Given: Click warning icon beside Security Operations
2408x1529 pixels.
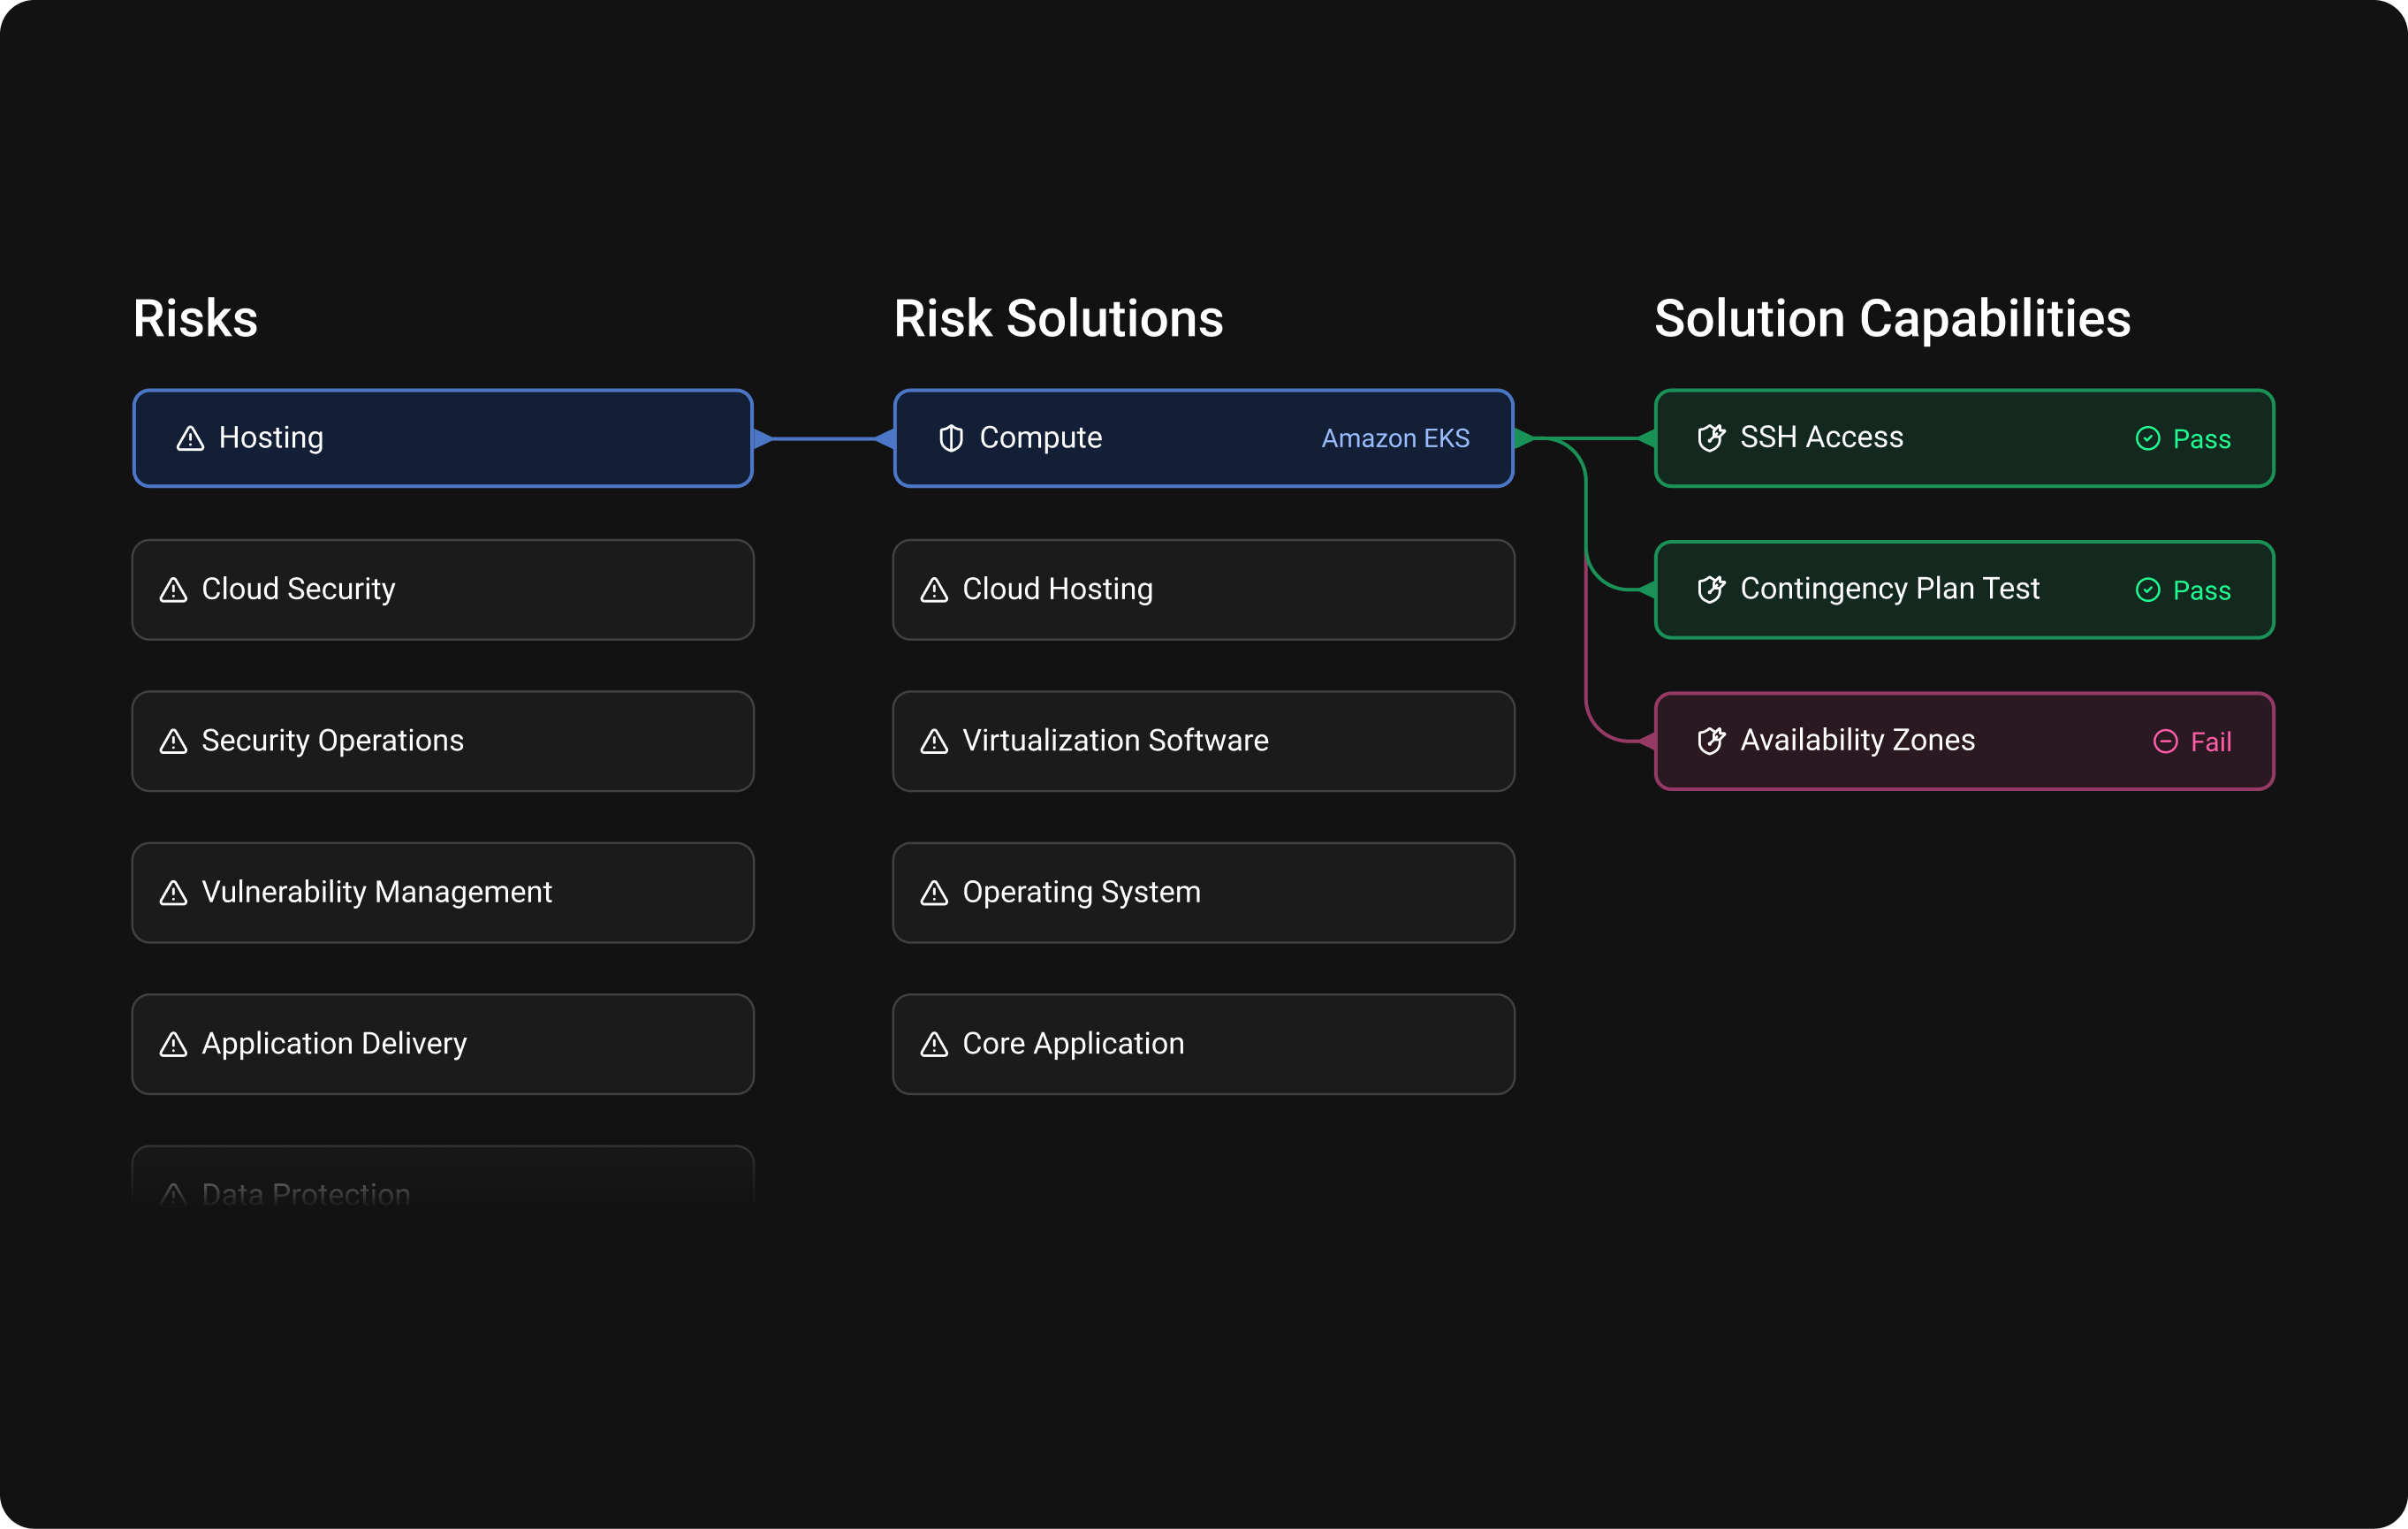Looking at the screenshot, I should pyautogui.click(x=173, y=741).
